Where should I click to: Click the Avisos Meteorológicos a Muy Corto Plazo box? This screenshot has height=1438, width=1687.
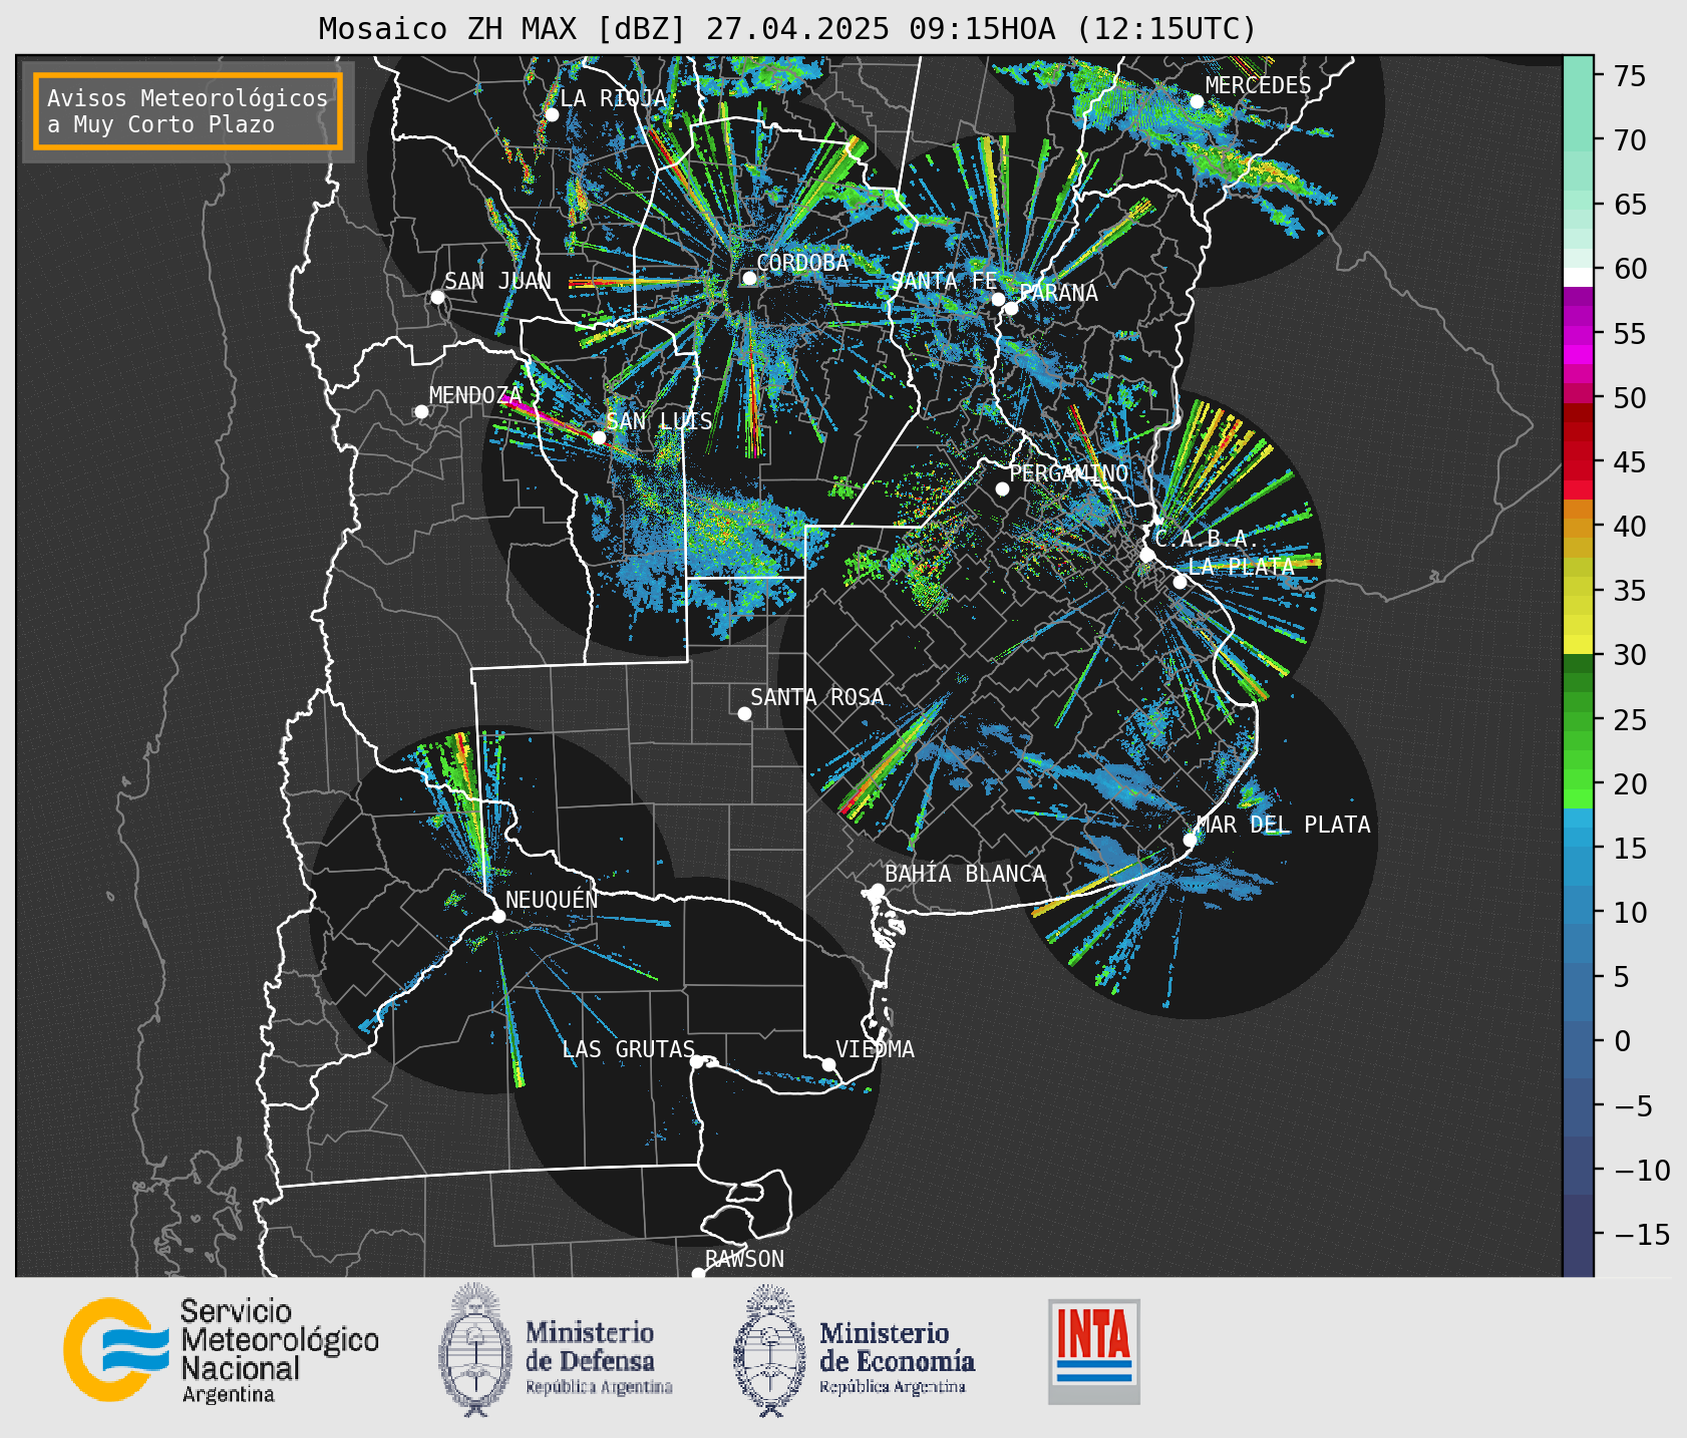coord(188,111)
